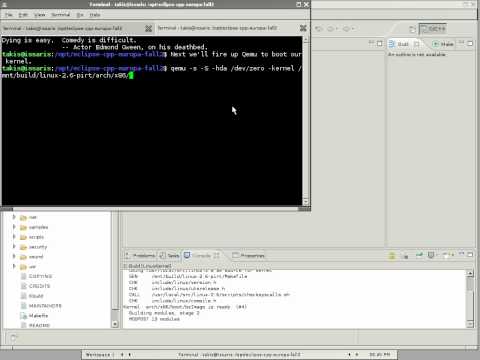Click the Terminal task in bottom taskbar

(239, 355)
